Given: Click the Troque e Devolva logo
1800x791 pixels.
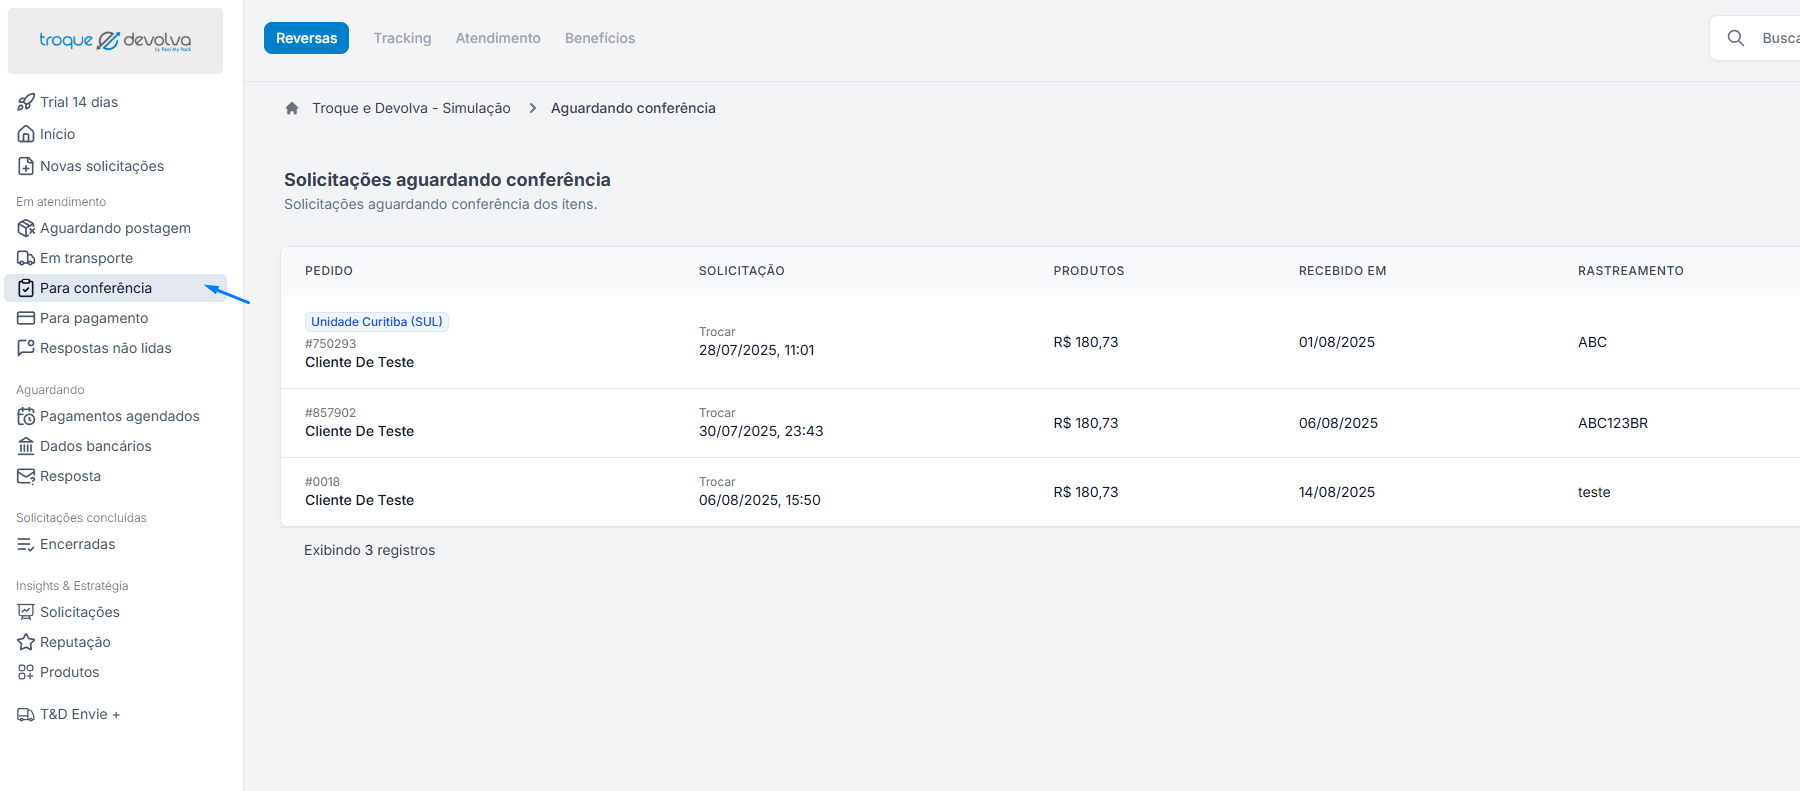Looking at the screenshot, I should [x=115, y=41].
